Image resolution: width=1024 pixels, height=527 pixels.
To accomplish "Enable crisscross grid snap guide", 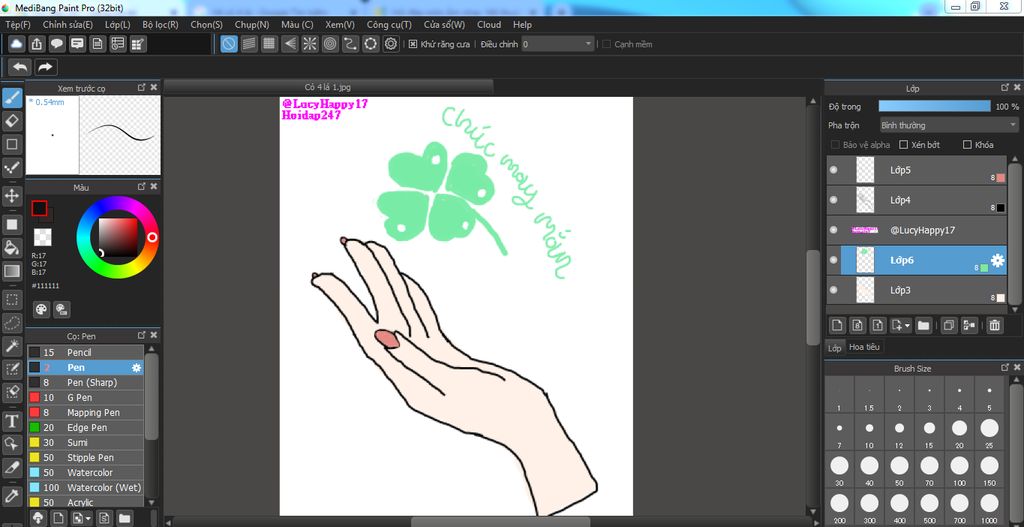I will pyautogui.click(x=269, y=44).
